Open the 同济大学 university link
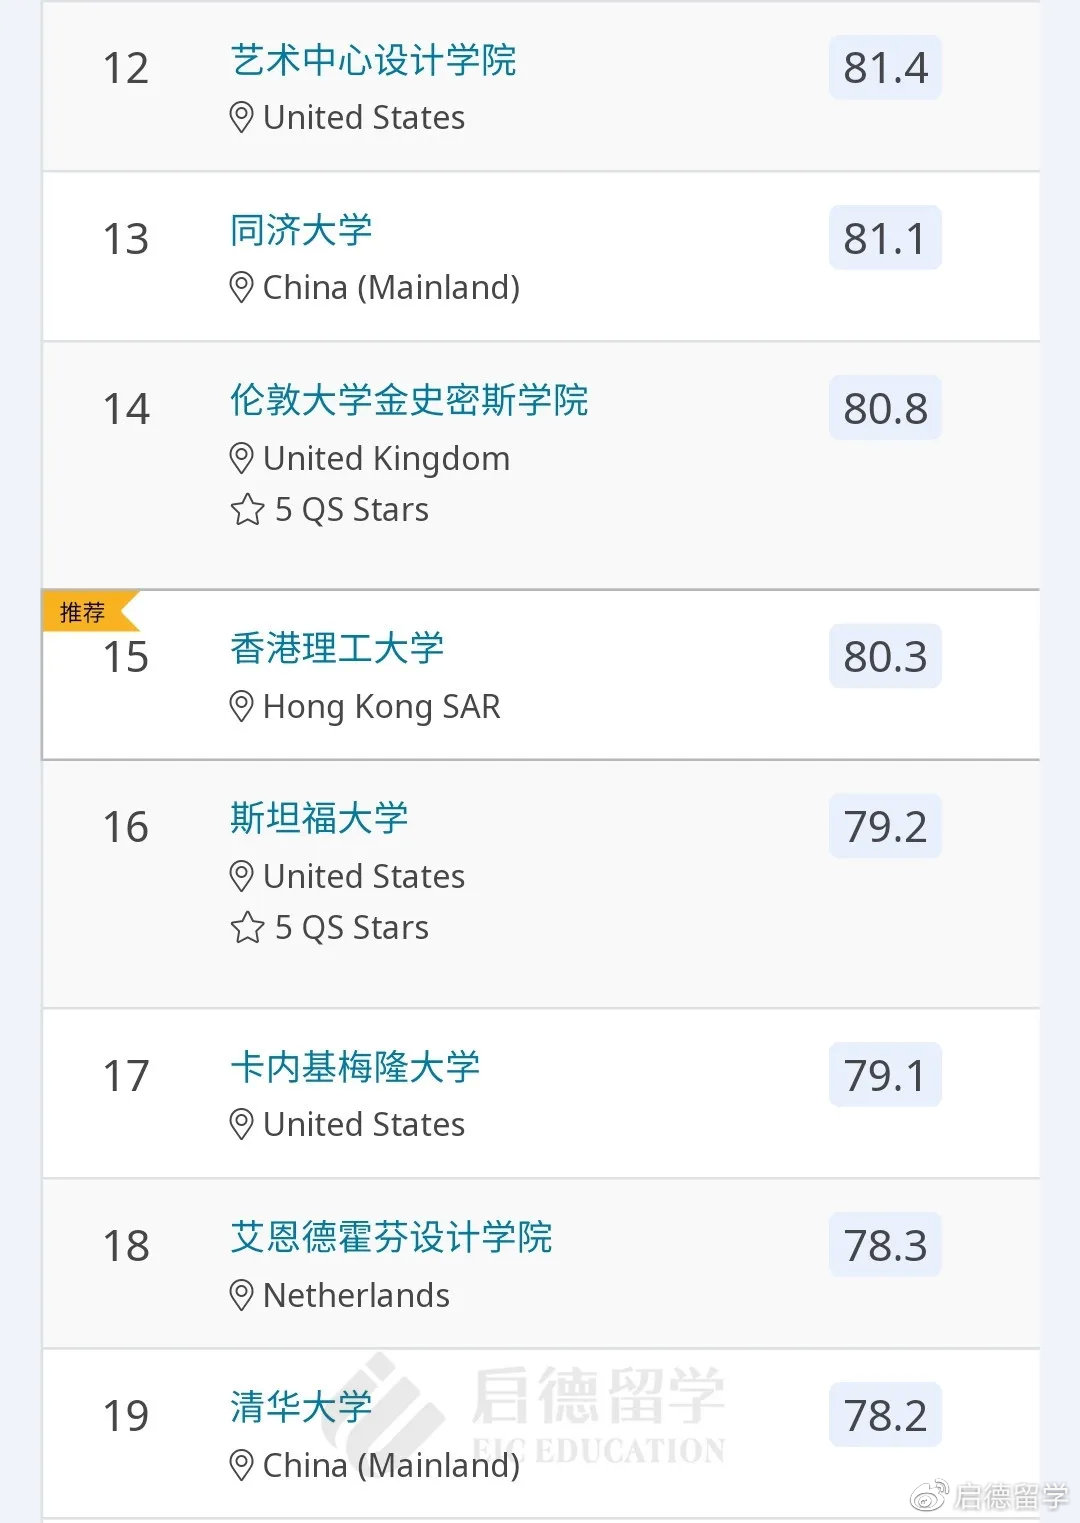 click(x=301, y=231)
